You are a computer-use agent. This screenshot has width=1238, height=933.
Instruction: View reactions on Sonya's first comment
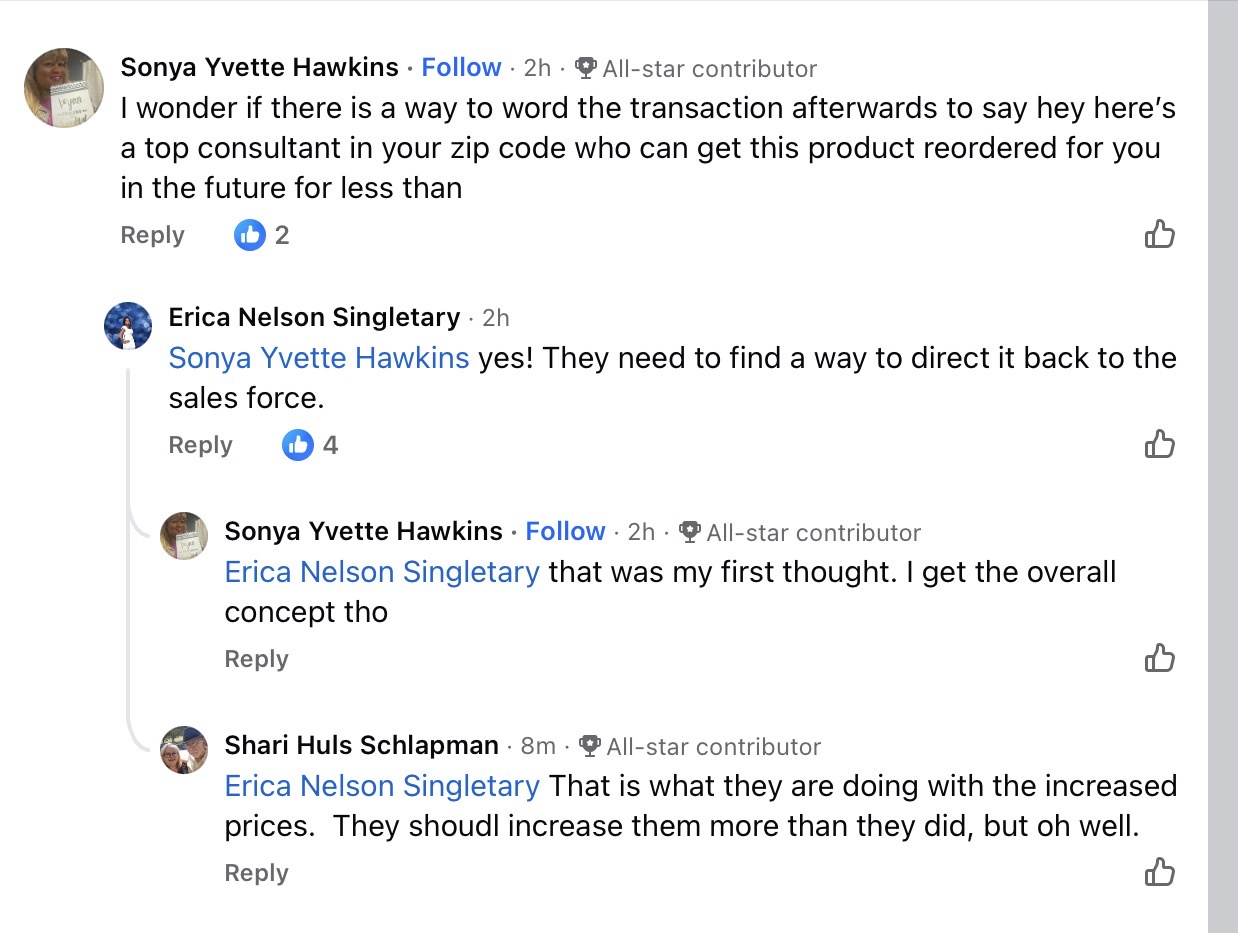pos(262,235)
